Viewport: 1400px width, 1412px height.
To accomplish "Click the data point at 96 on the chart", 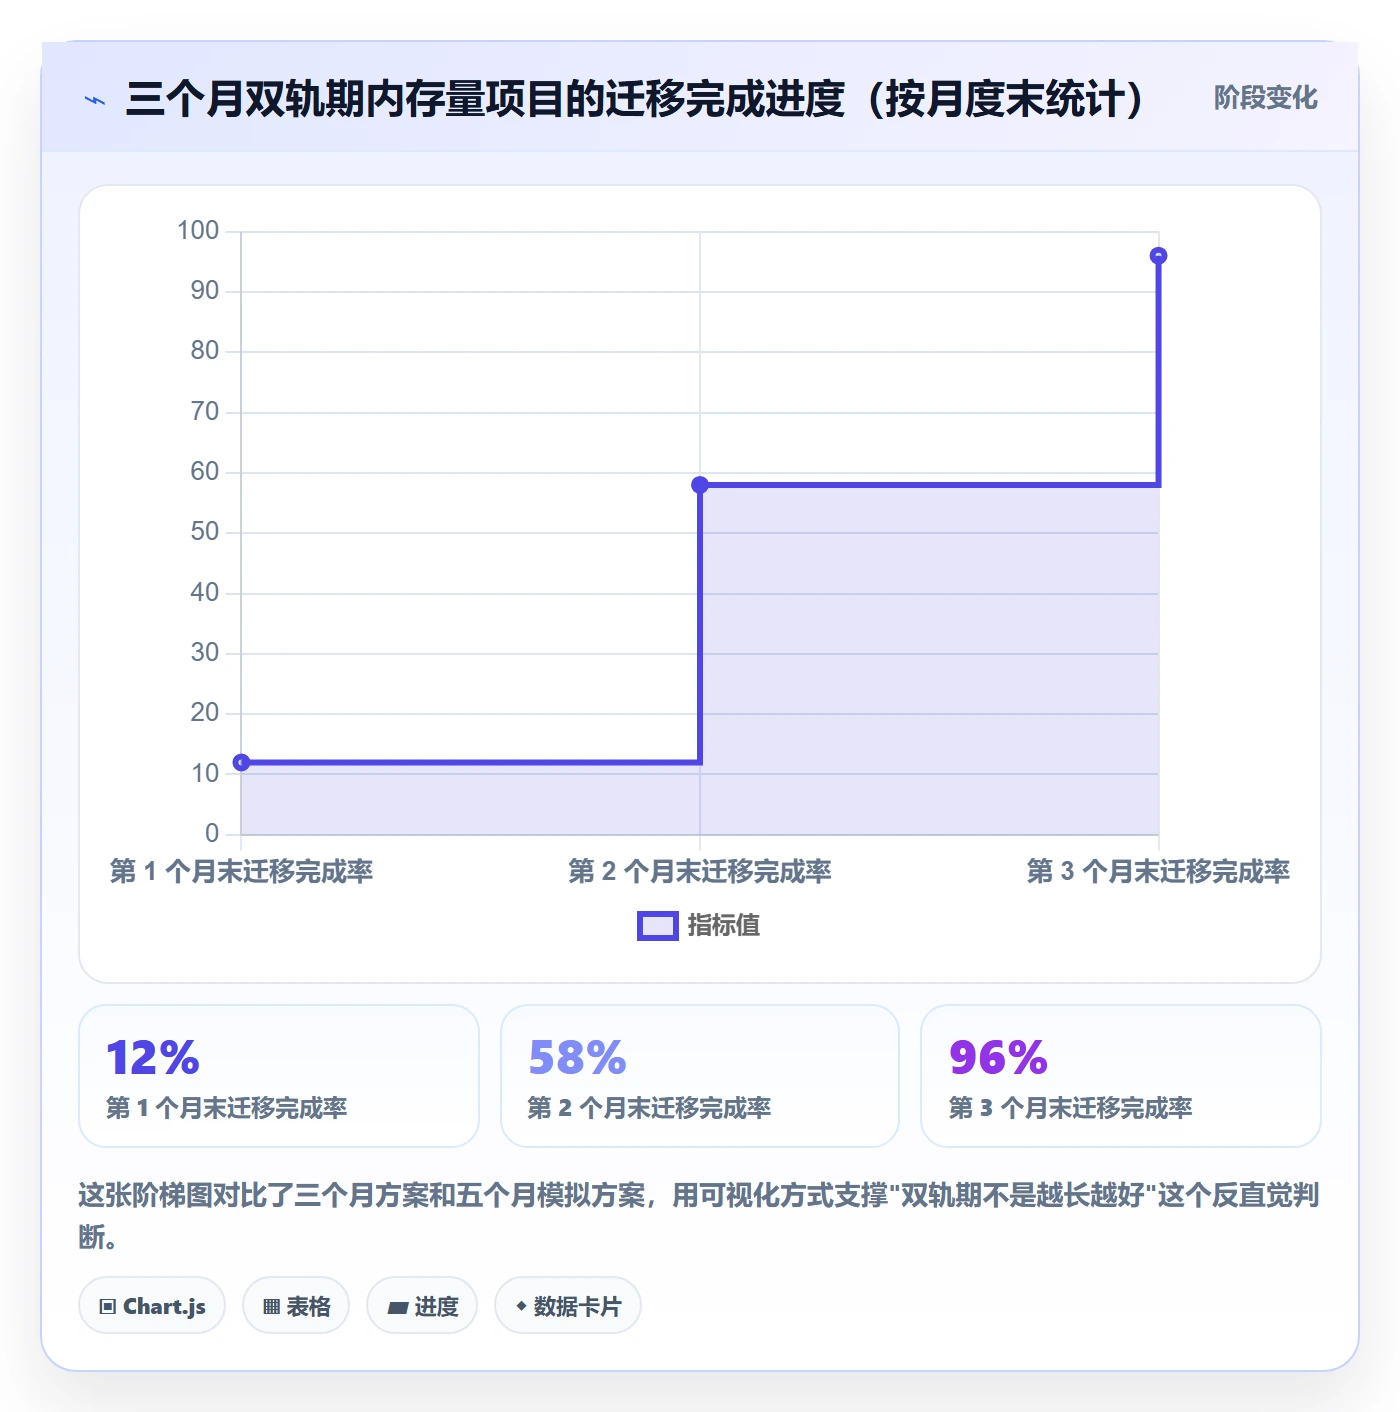I will coord(1158,256).
